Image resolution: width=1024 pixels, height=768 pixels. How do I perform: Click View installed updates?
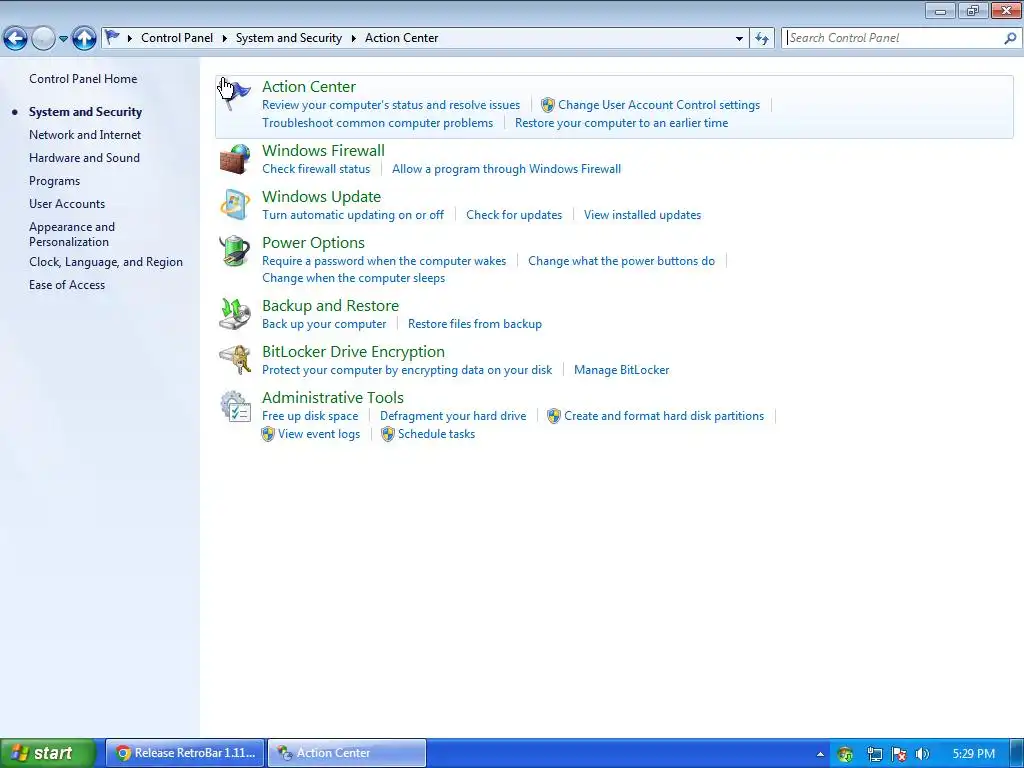click(643, 215)
